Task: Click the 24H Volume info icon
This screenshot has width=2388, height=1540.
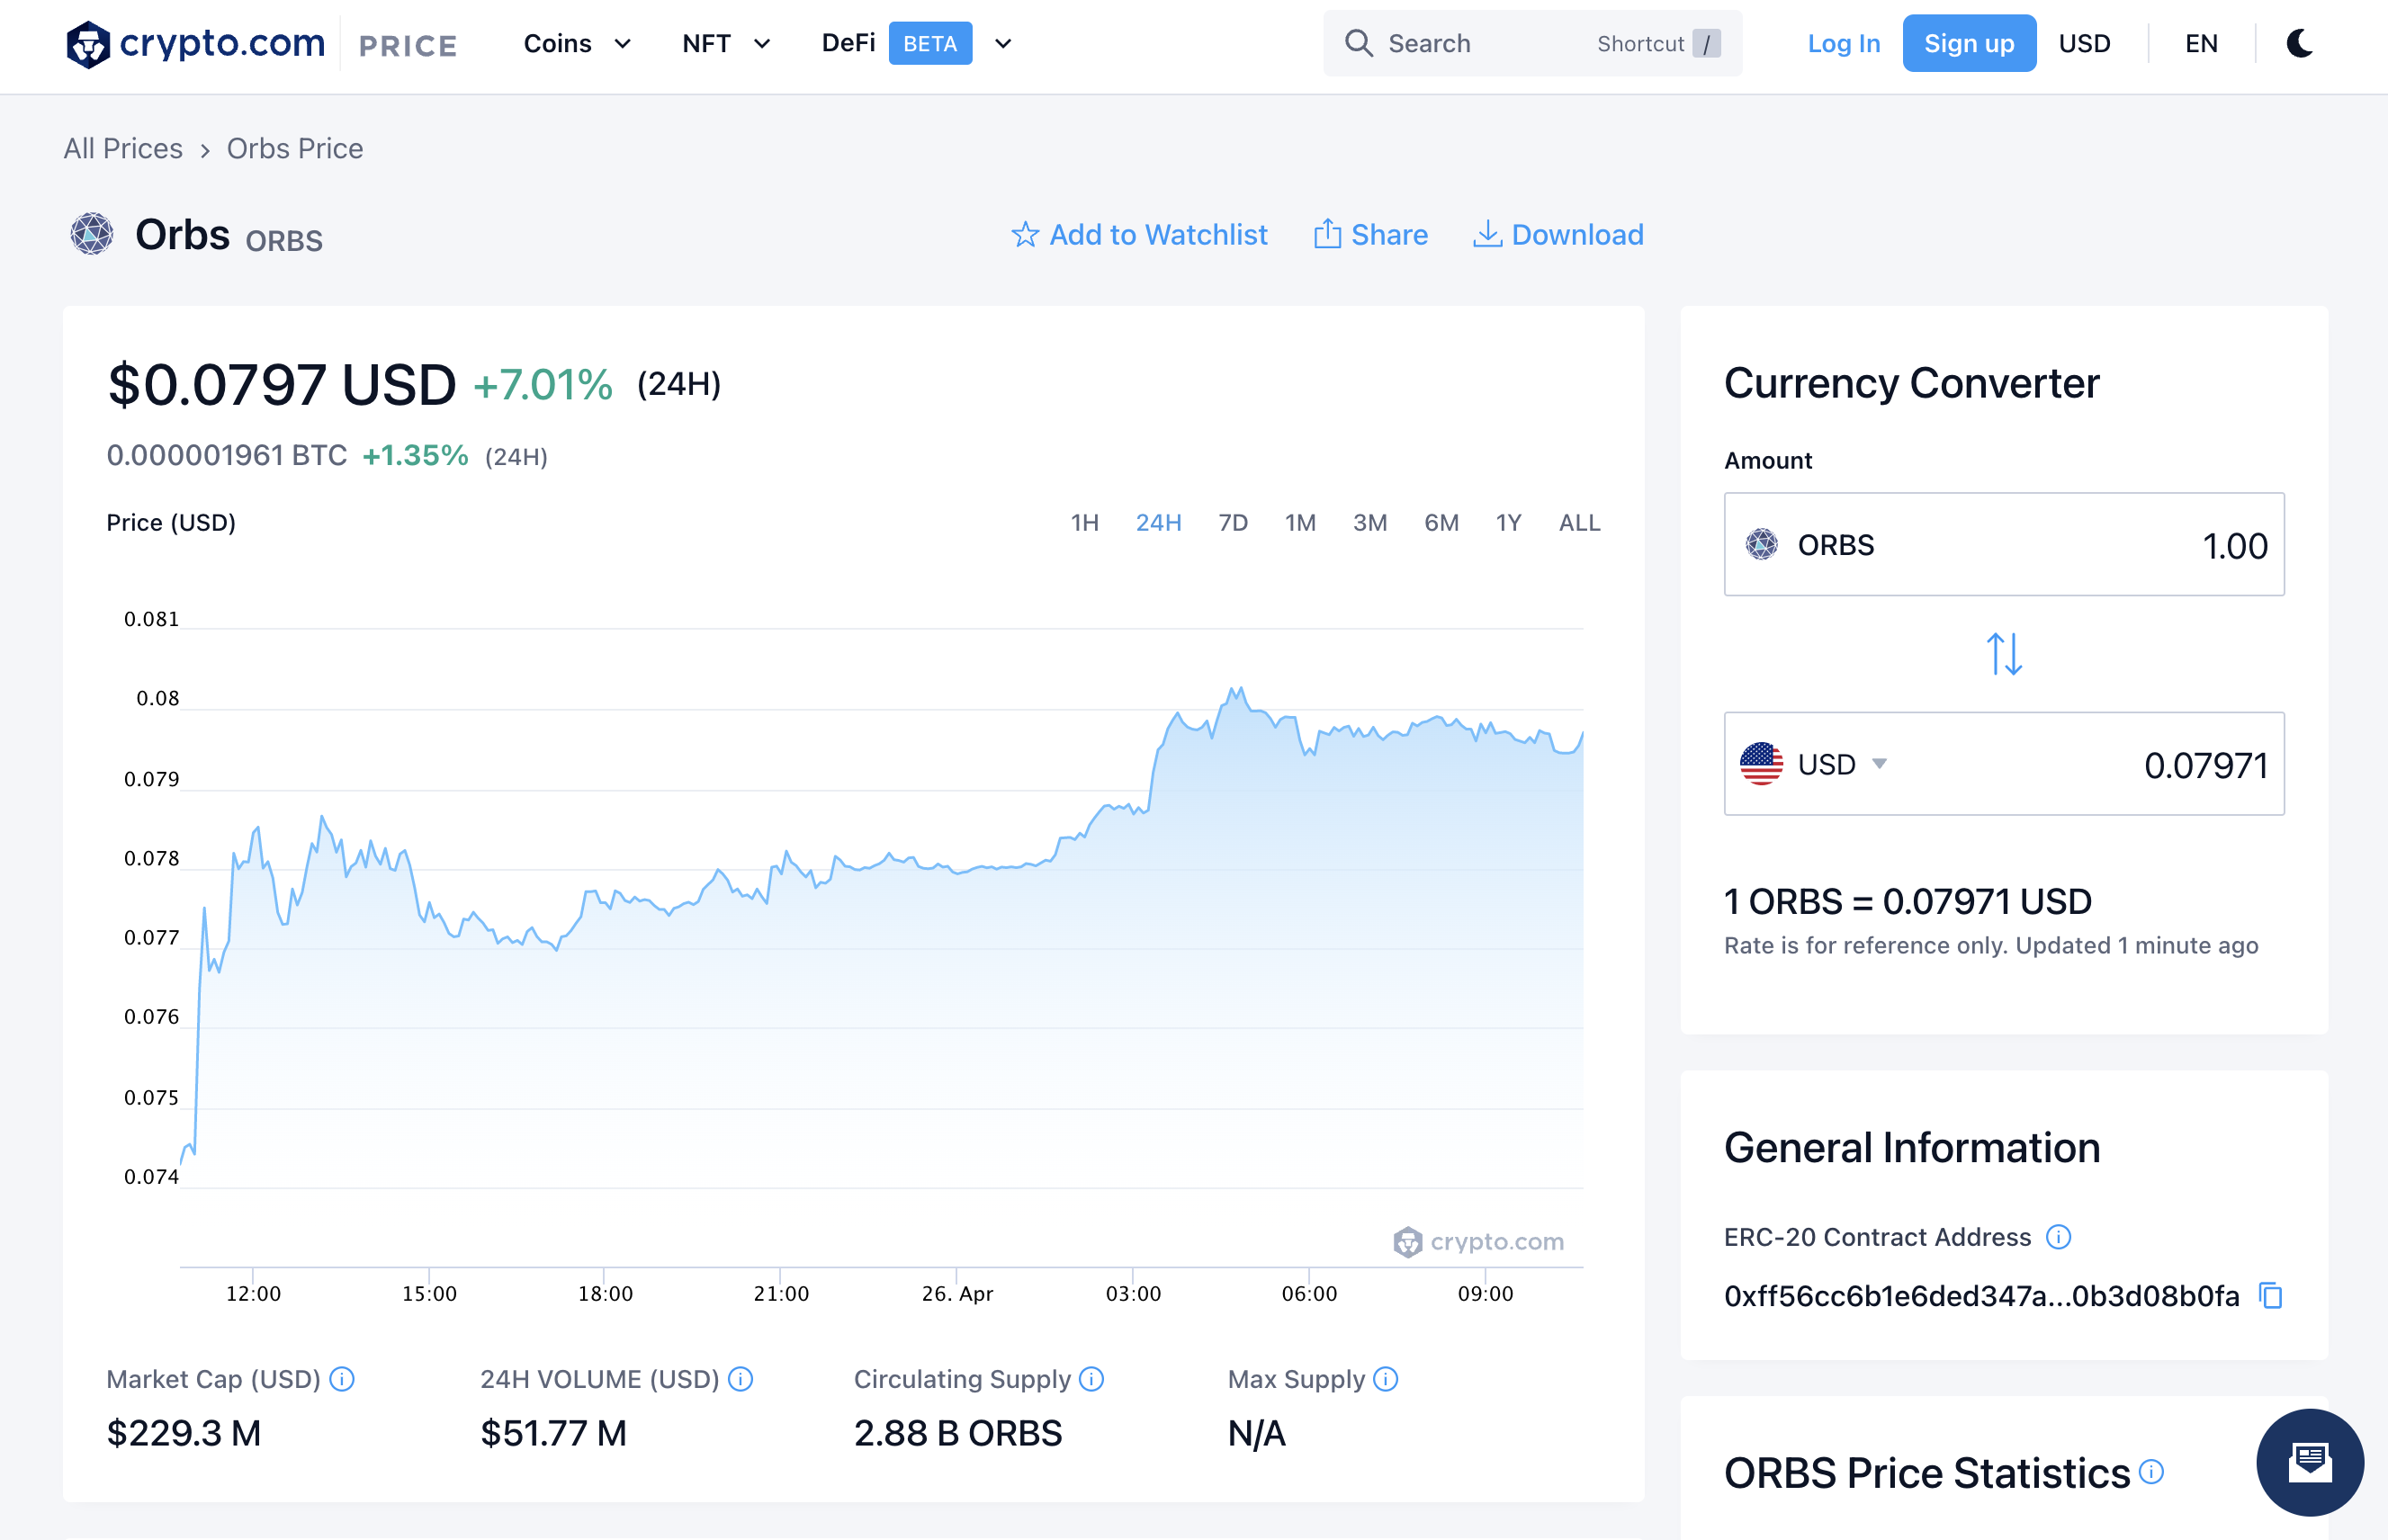Action: coord(740,1379)
